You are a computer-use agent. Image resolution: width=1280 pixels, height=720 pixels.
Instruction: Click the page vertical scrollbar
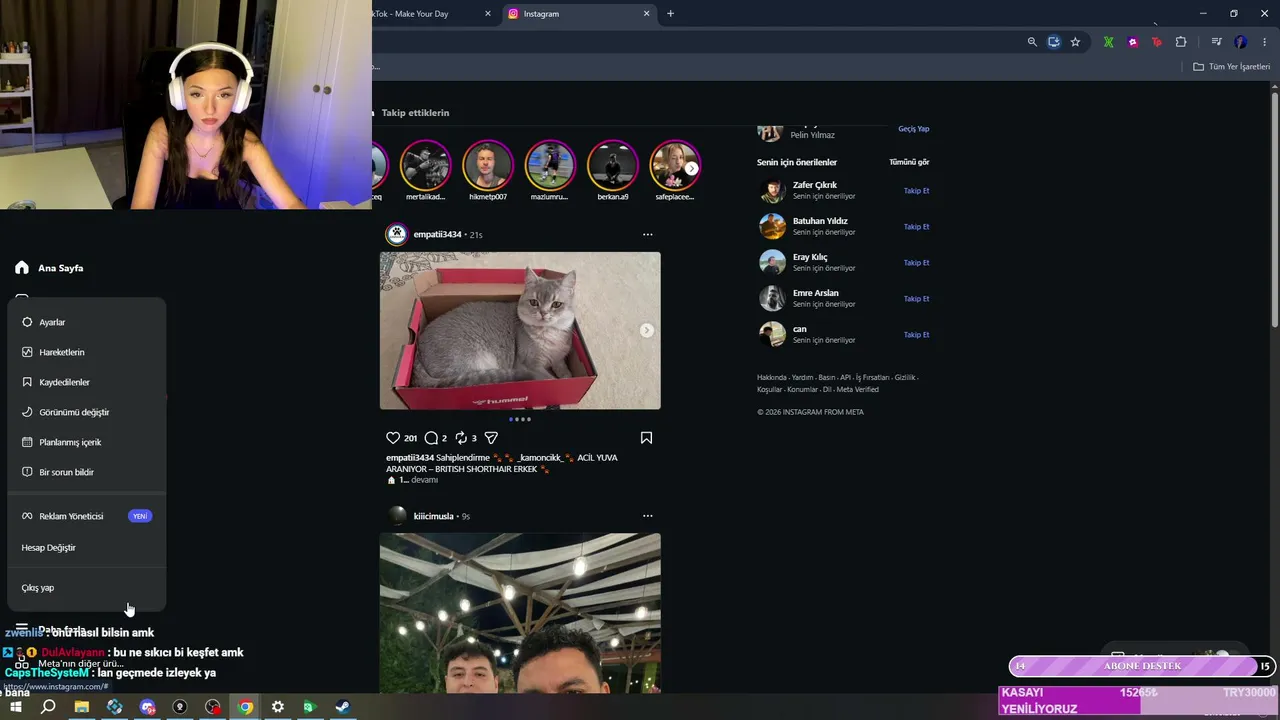(1274, 210)
